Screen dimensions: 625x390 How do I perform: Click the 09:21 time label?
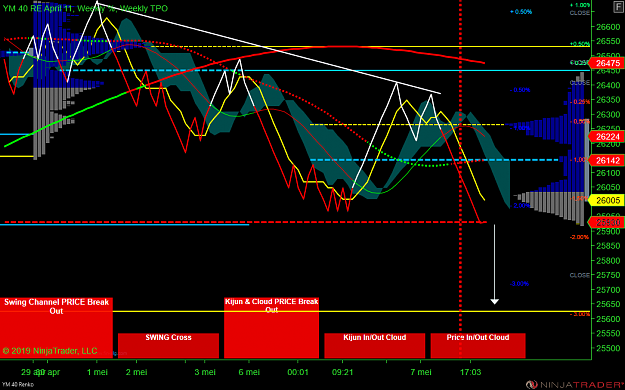click(x=342, y=372)
